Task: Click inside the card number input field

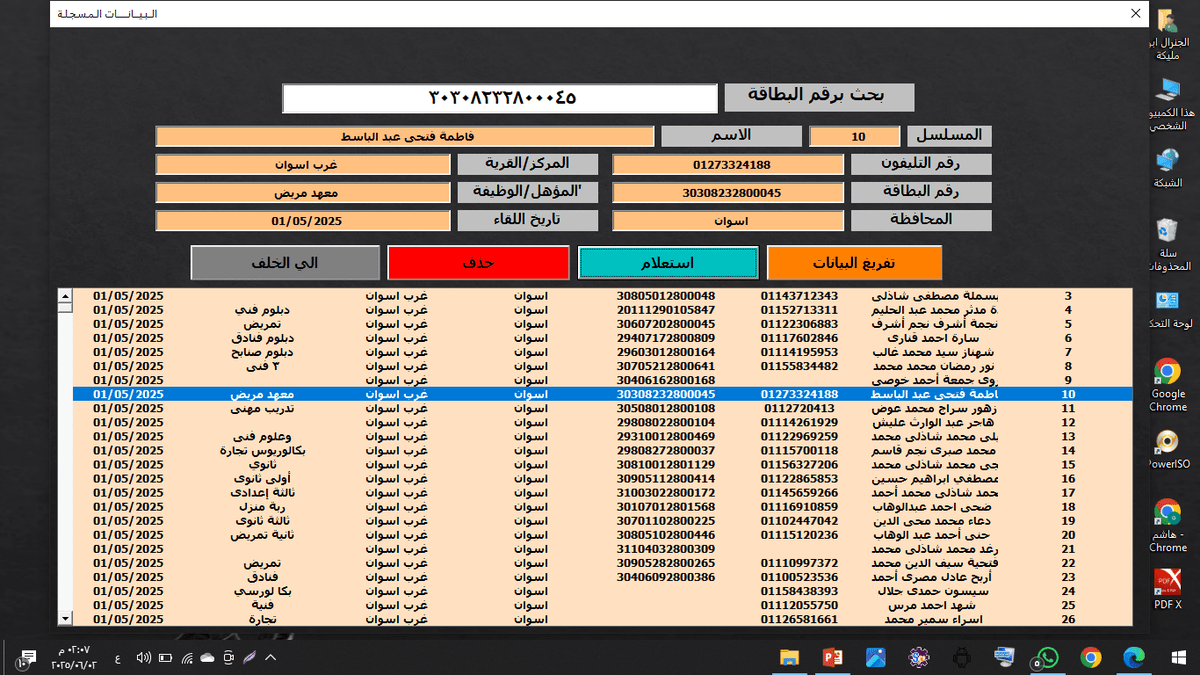Action: click(x=500, y=97)
